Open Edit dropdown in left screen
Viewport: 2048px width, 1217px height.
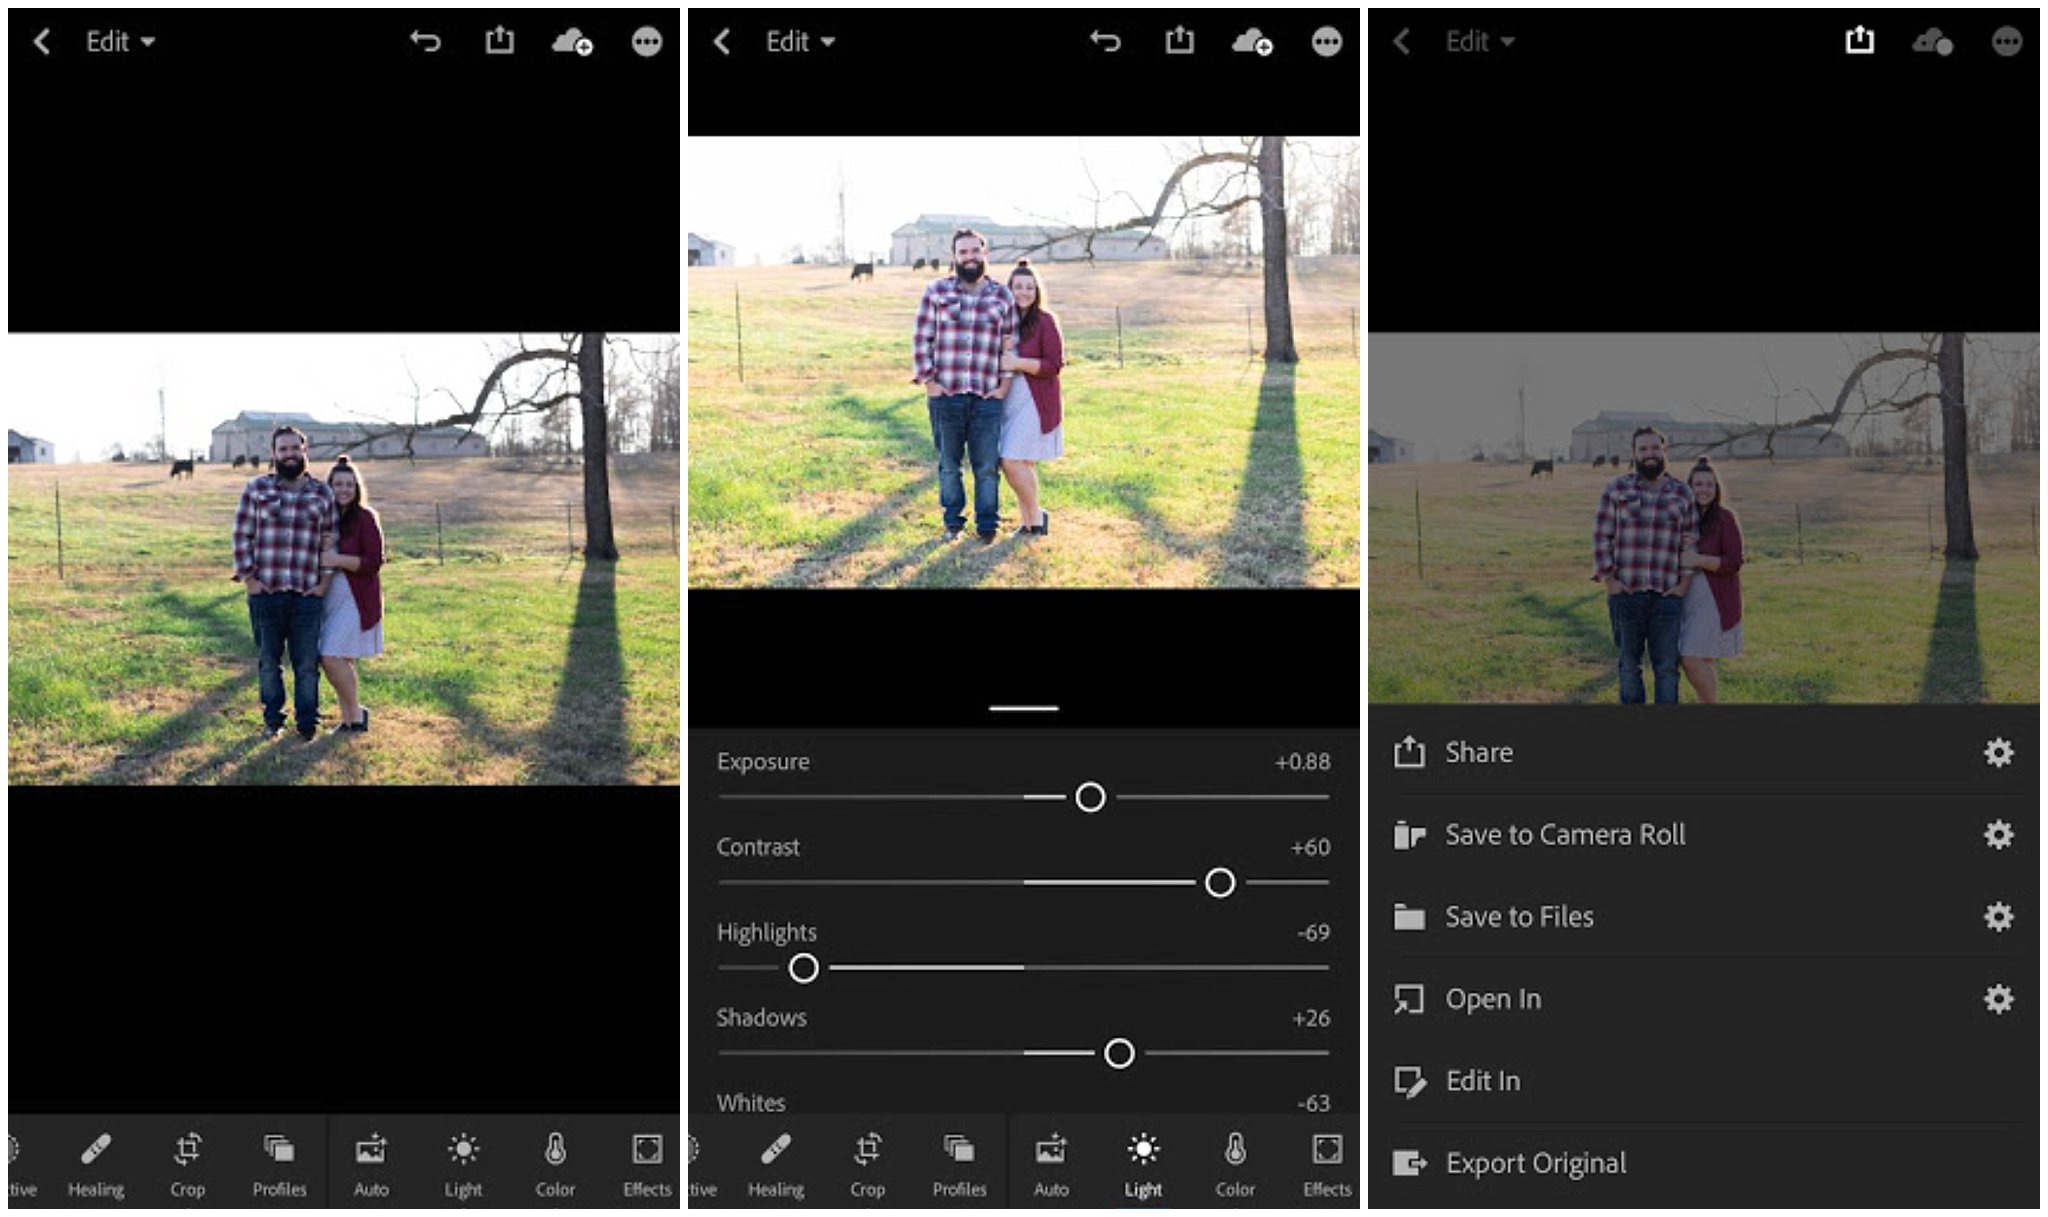pyautogui.click(x=120, y=41)
